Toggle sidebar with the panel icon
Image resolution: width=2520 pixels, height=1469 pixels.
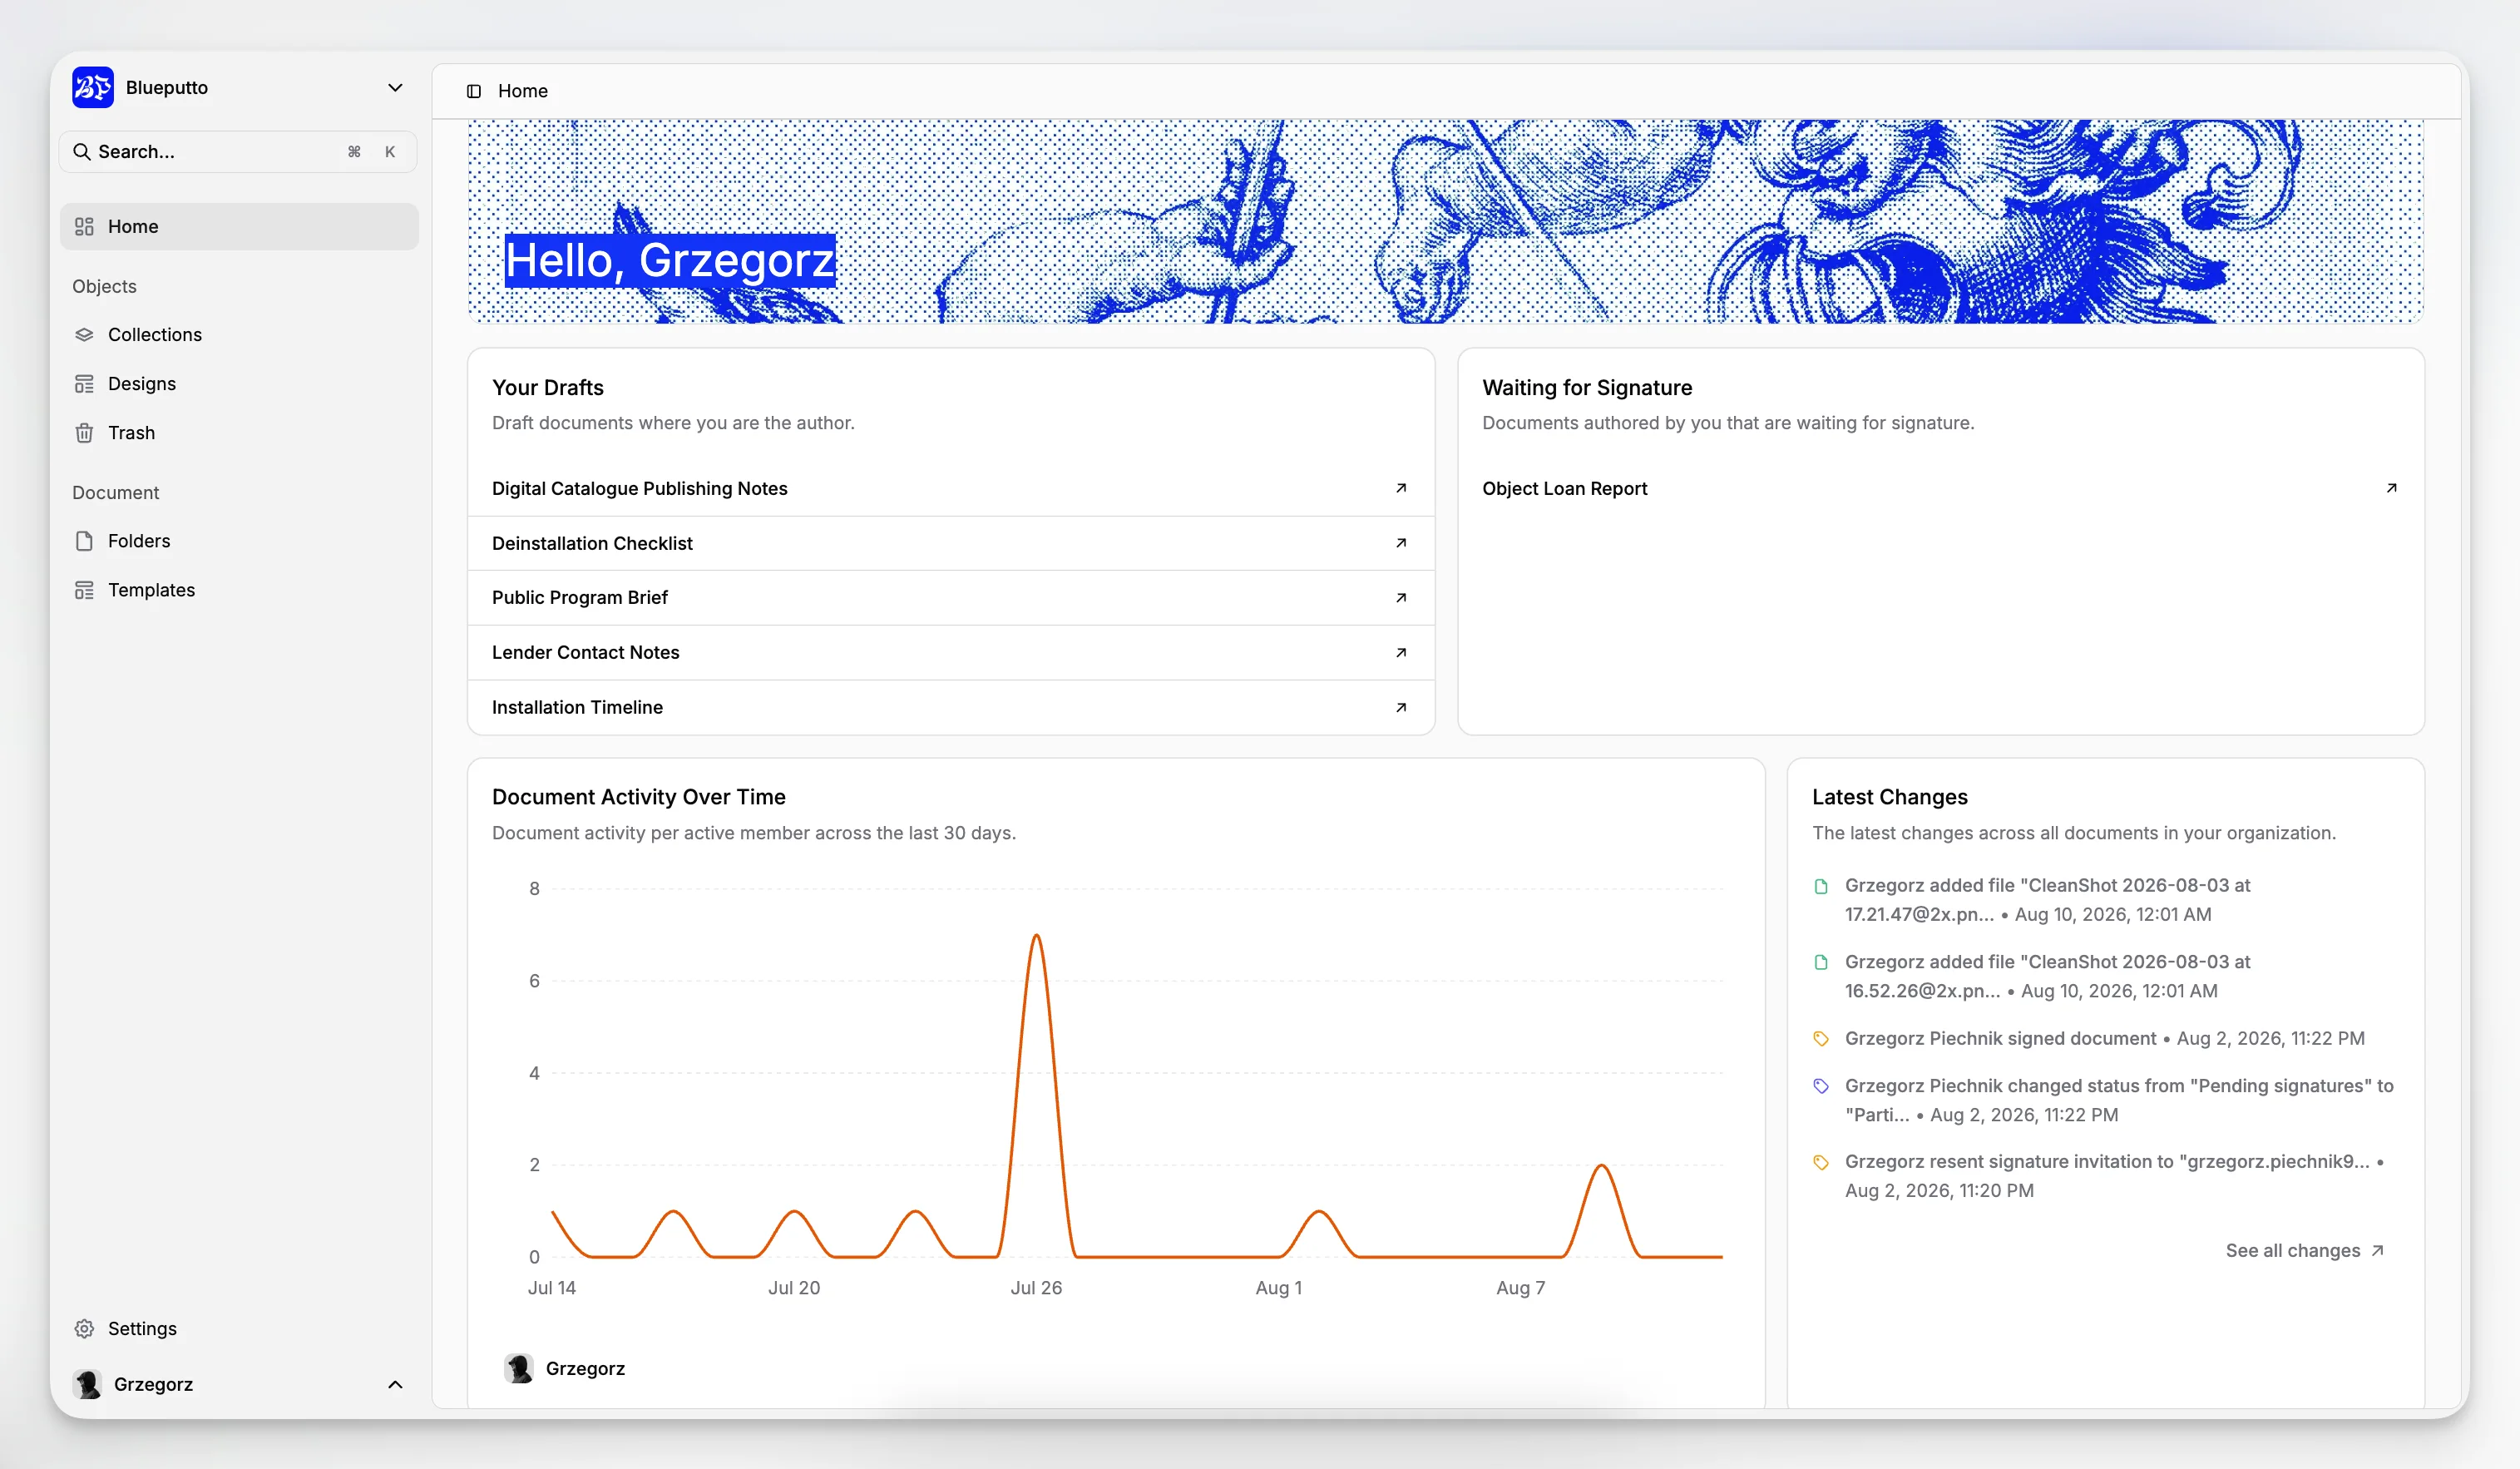pos(474,91)
